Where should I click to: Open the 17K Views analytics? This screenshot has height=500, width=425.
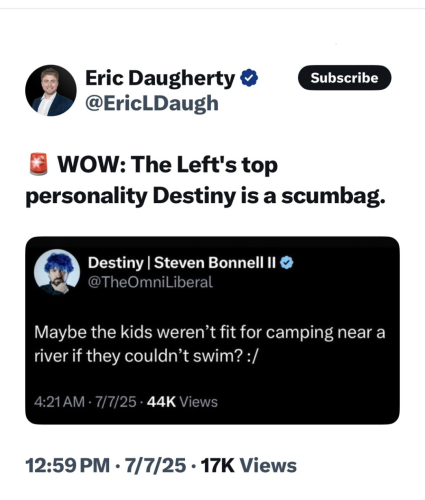pyautogui.click(x=249, y=466)
